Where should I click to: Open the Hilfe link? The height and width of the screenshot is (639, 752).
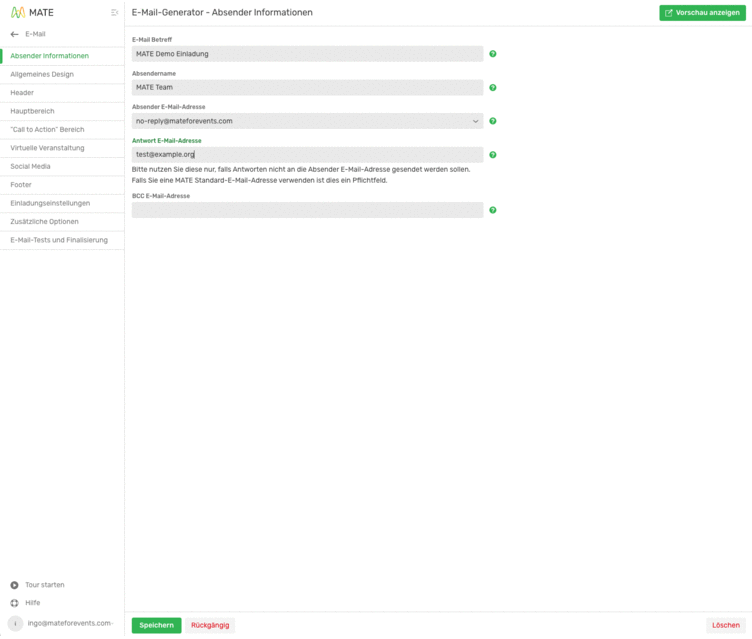tap(33, 603)
